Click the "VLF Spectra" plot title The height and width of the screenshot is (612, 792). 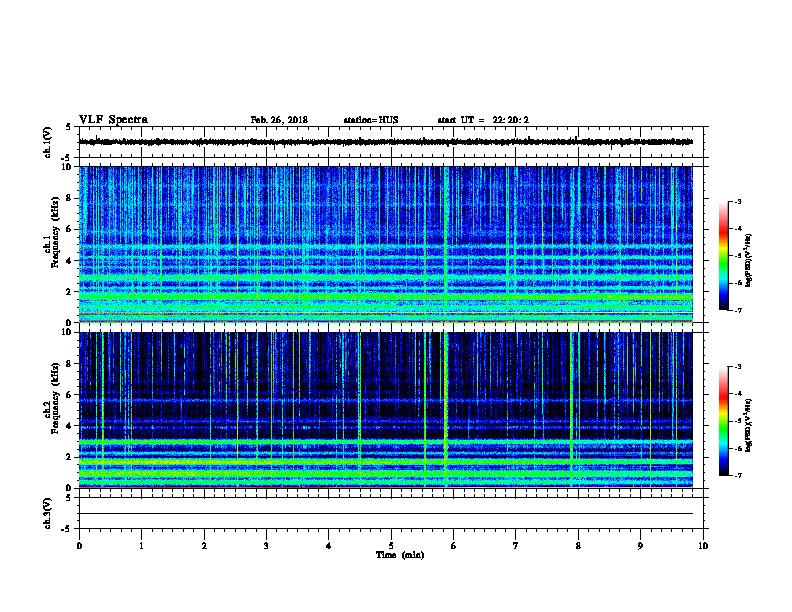pos(113,120)
